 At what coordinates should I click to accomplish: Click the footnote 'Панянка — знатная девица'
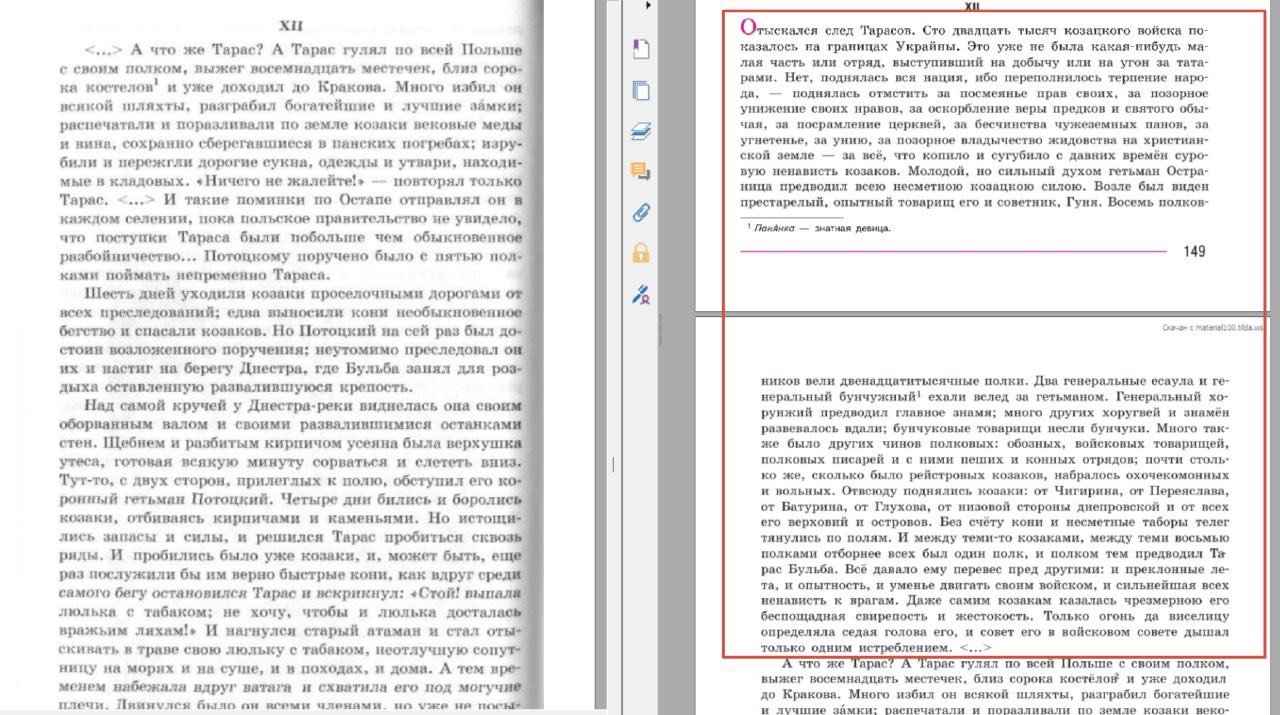tap(822, 228)
